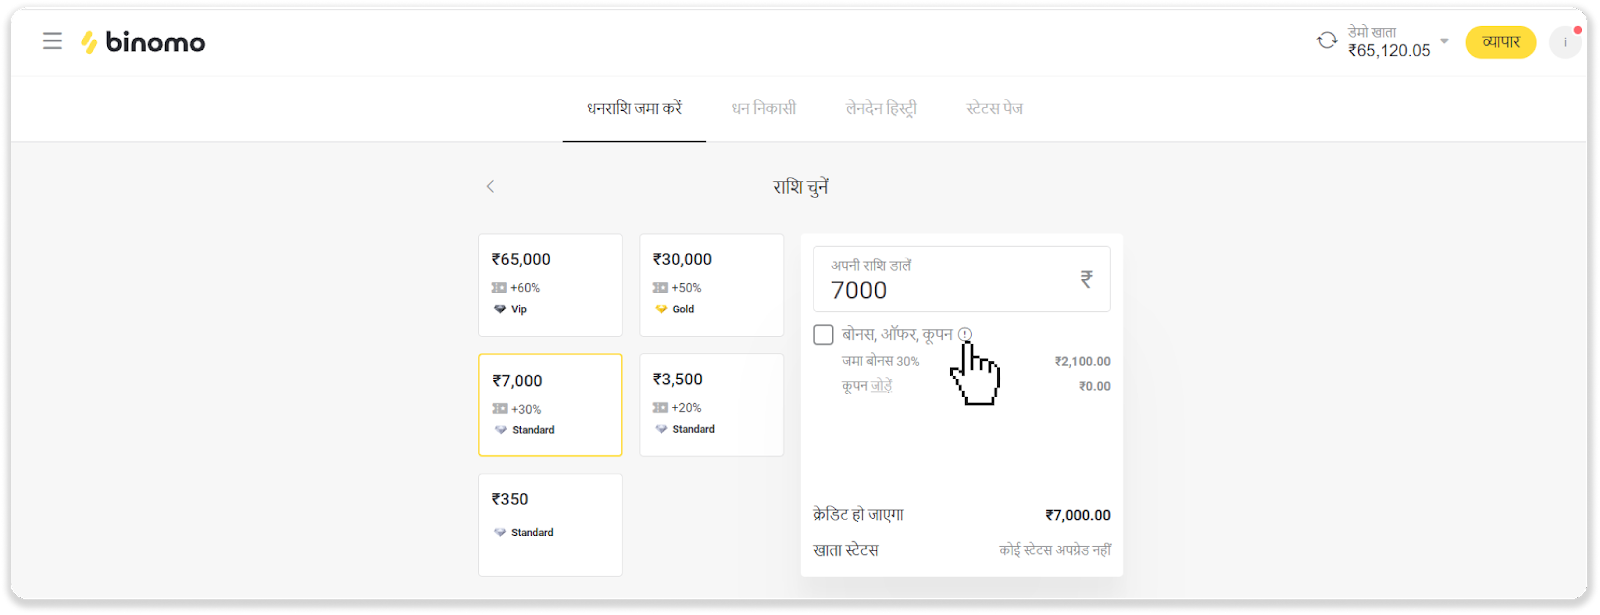The width and height of the screenshot is (1600, 615).
Task: Click the refresh balance icon
Action: pyautogui.click(x=1327, y=41)
